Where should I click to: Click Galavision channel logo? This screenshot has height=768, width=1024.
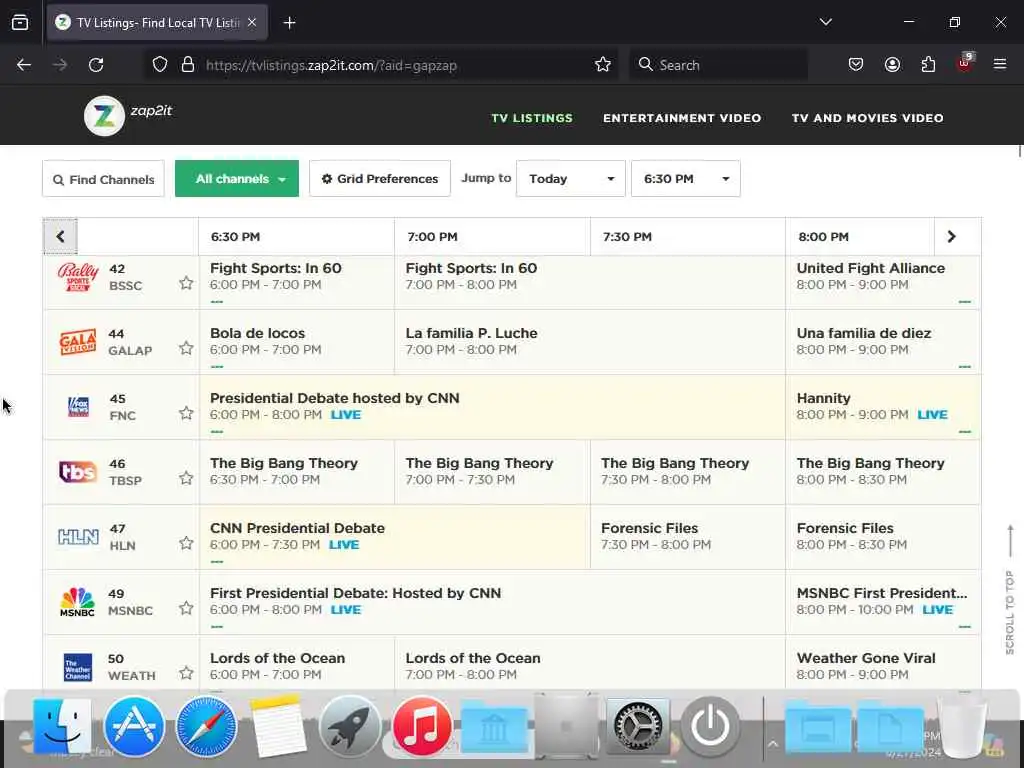point(78,342)
